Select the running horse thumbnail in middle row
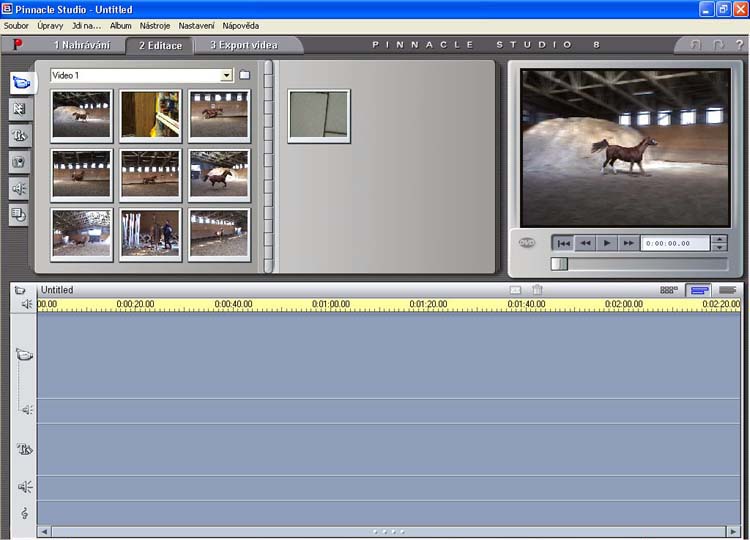 coord(219,175)
